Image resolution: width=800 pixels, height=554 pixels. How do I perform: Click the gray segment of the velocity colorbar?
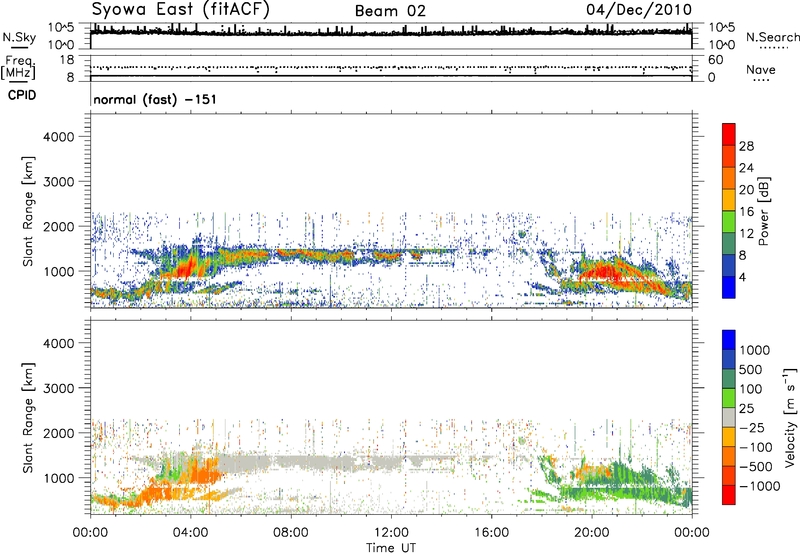click(729, 417)
